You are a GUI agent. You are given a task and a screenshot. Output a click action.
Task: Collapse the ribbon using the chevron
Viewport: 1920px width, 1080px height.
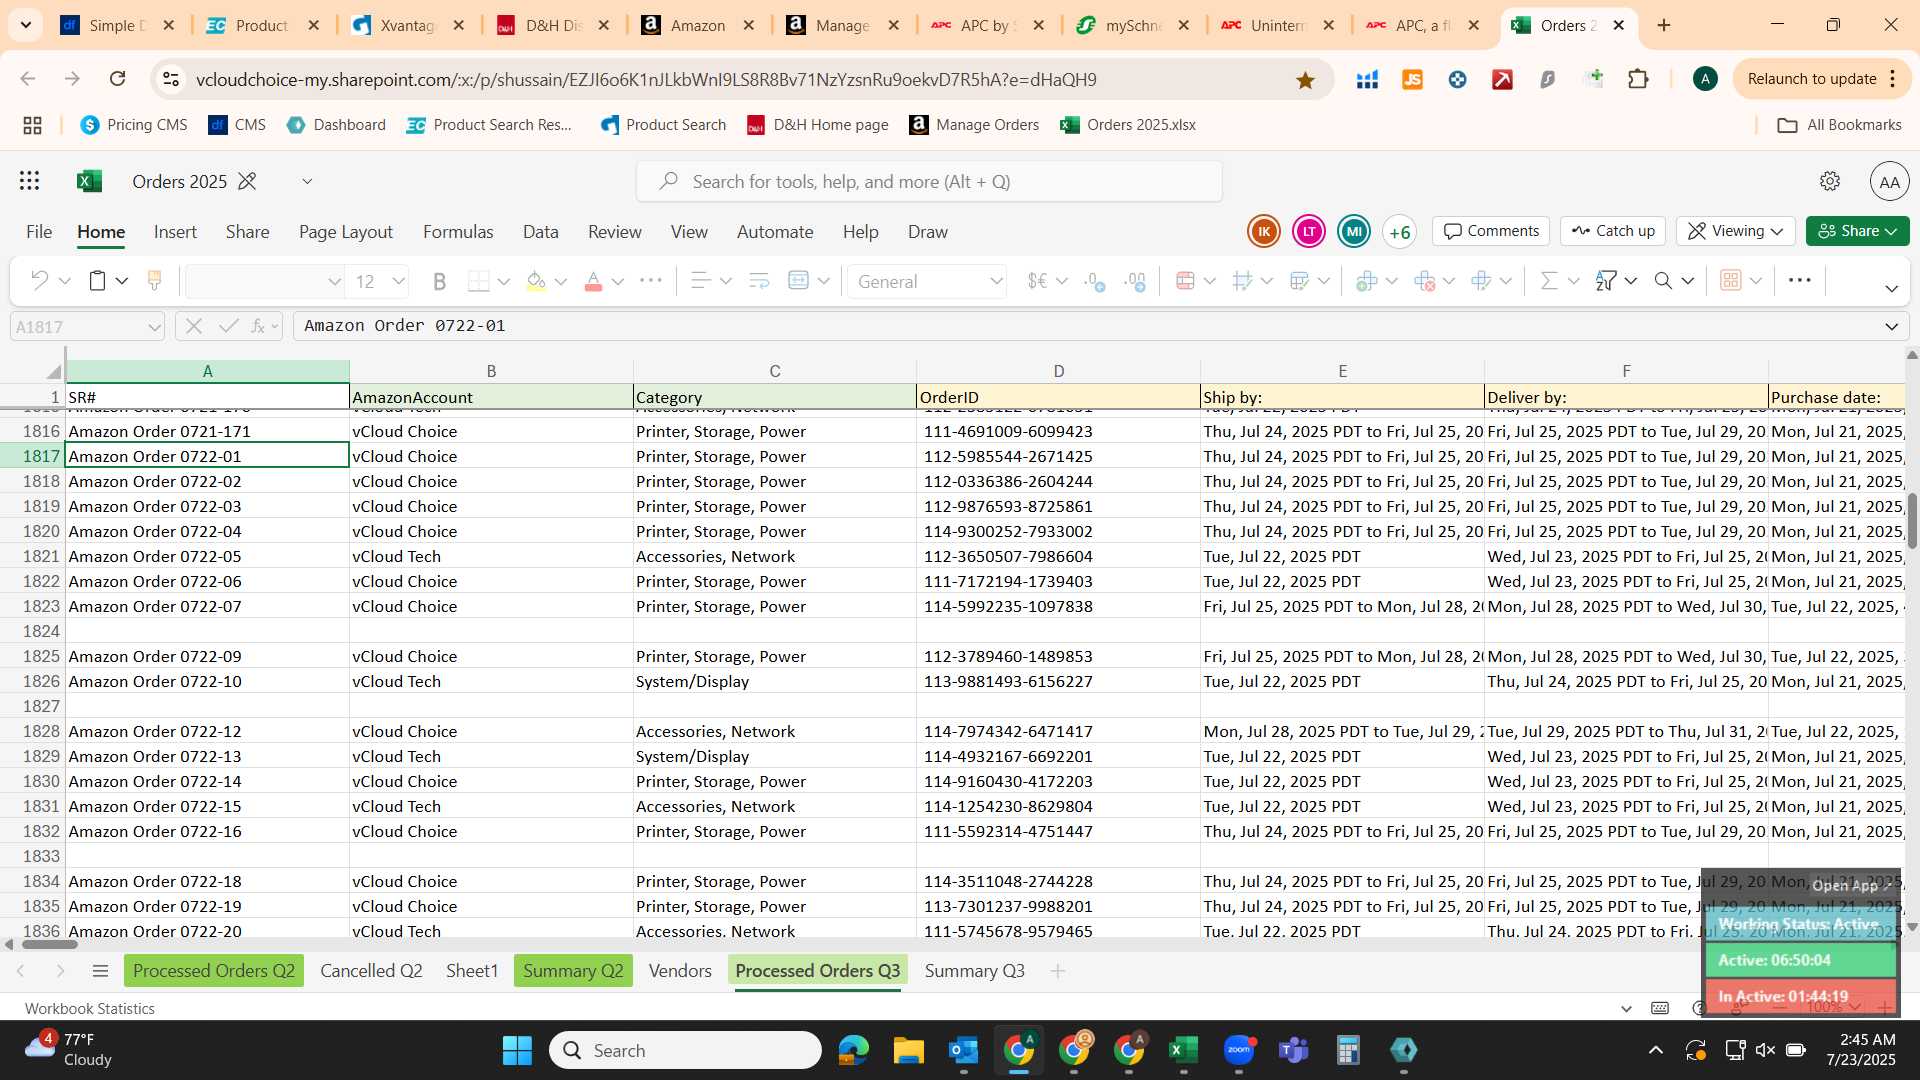tap(1891, 288)
